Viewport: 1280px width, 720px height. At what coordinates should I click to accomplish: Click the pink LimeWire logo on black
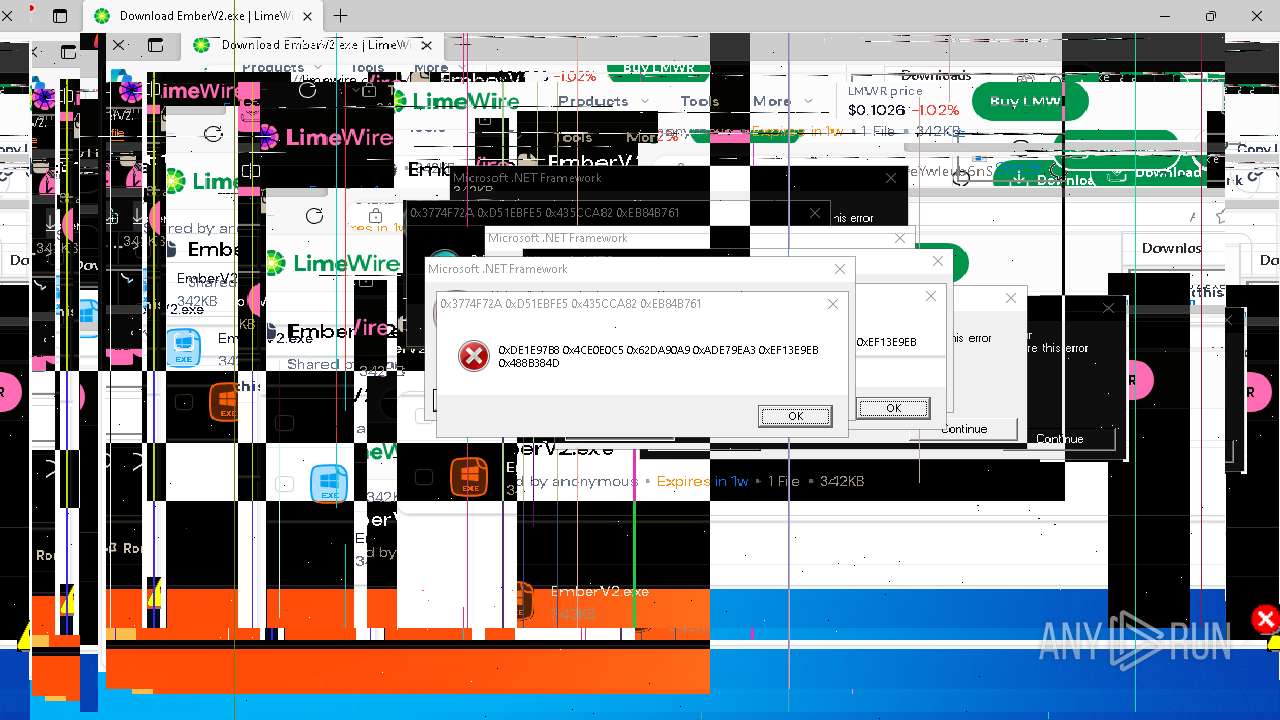(324, 138)
